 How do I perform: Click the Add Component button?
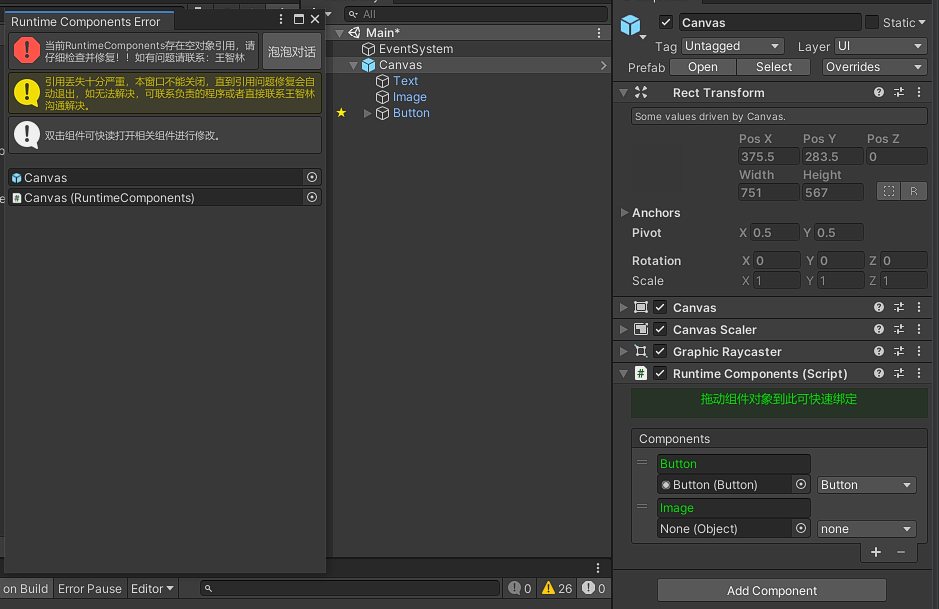[771, 590]
